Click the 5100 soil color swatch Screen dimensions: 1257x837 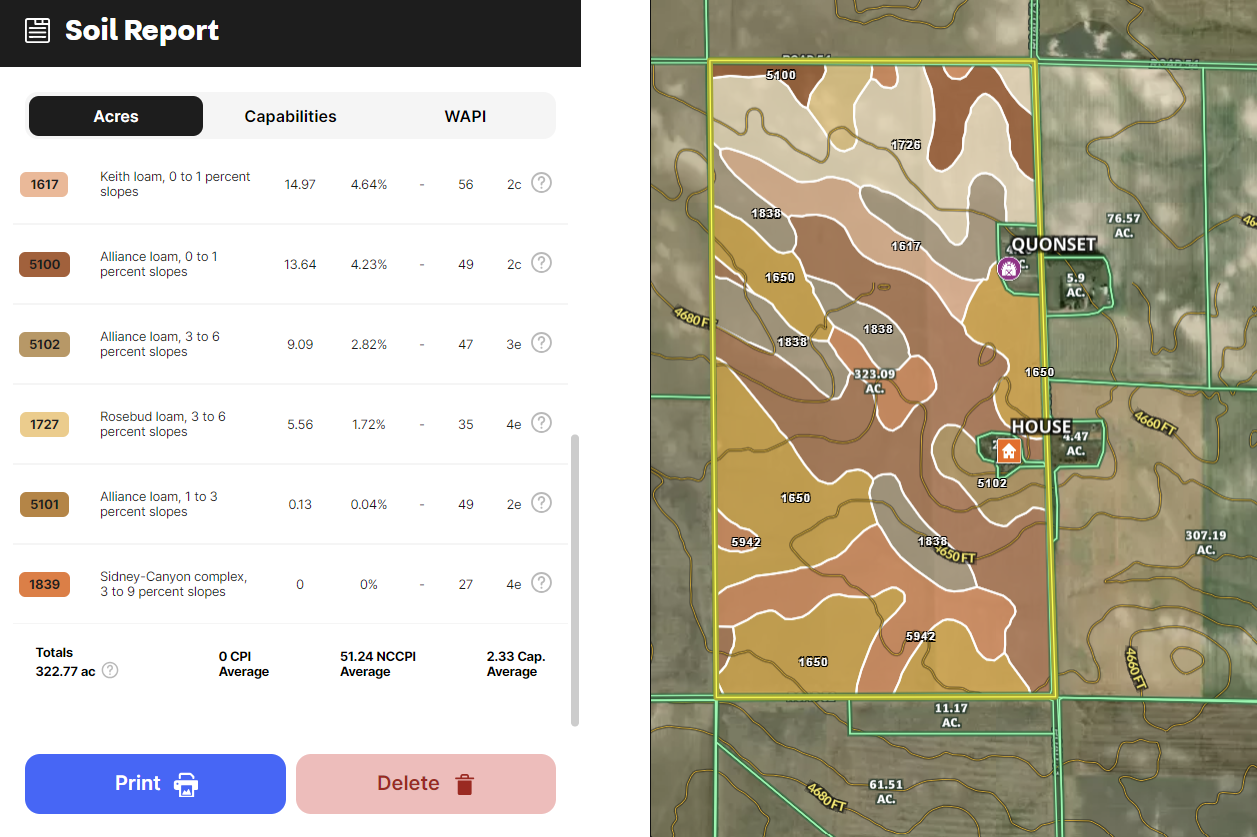[x=44, y=264]
